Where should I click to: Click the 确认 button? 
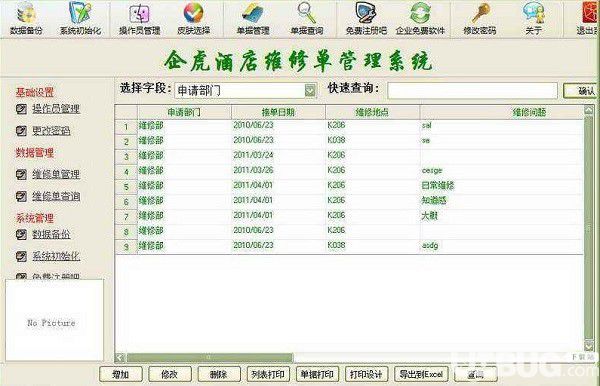coord(581,91)
